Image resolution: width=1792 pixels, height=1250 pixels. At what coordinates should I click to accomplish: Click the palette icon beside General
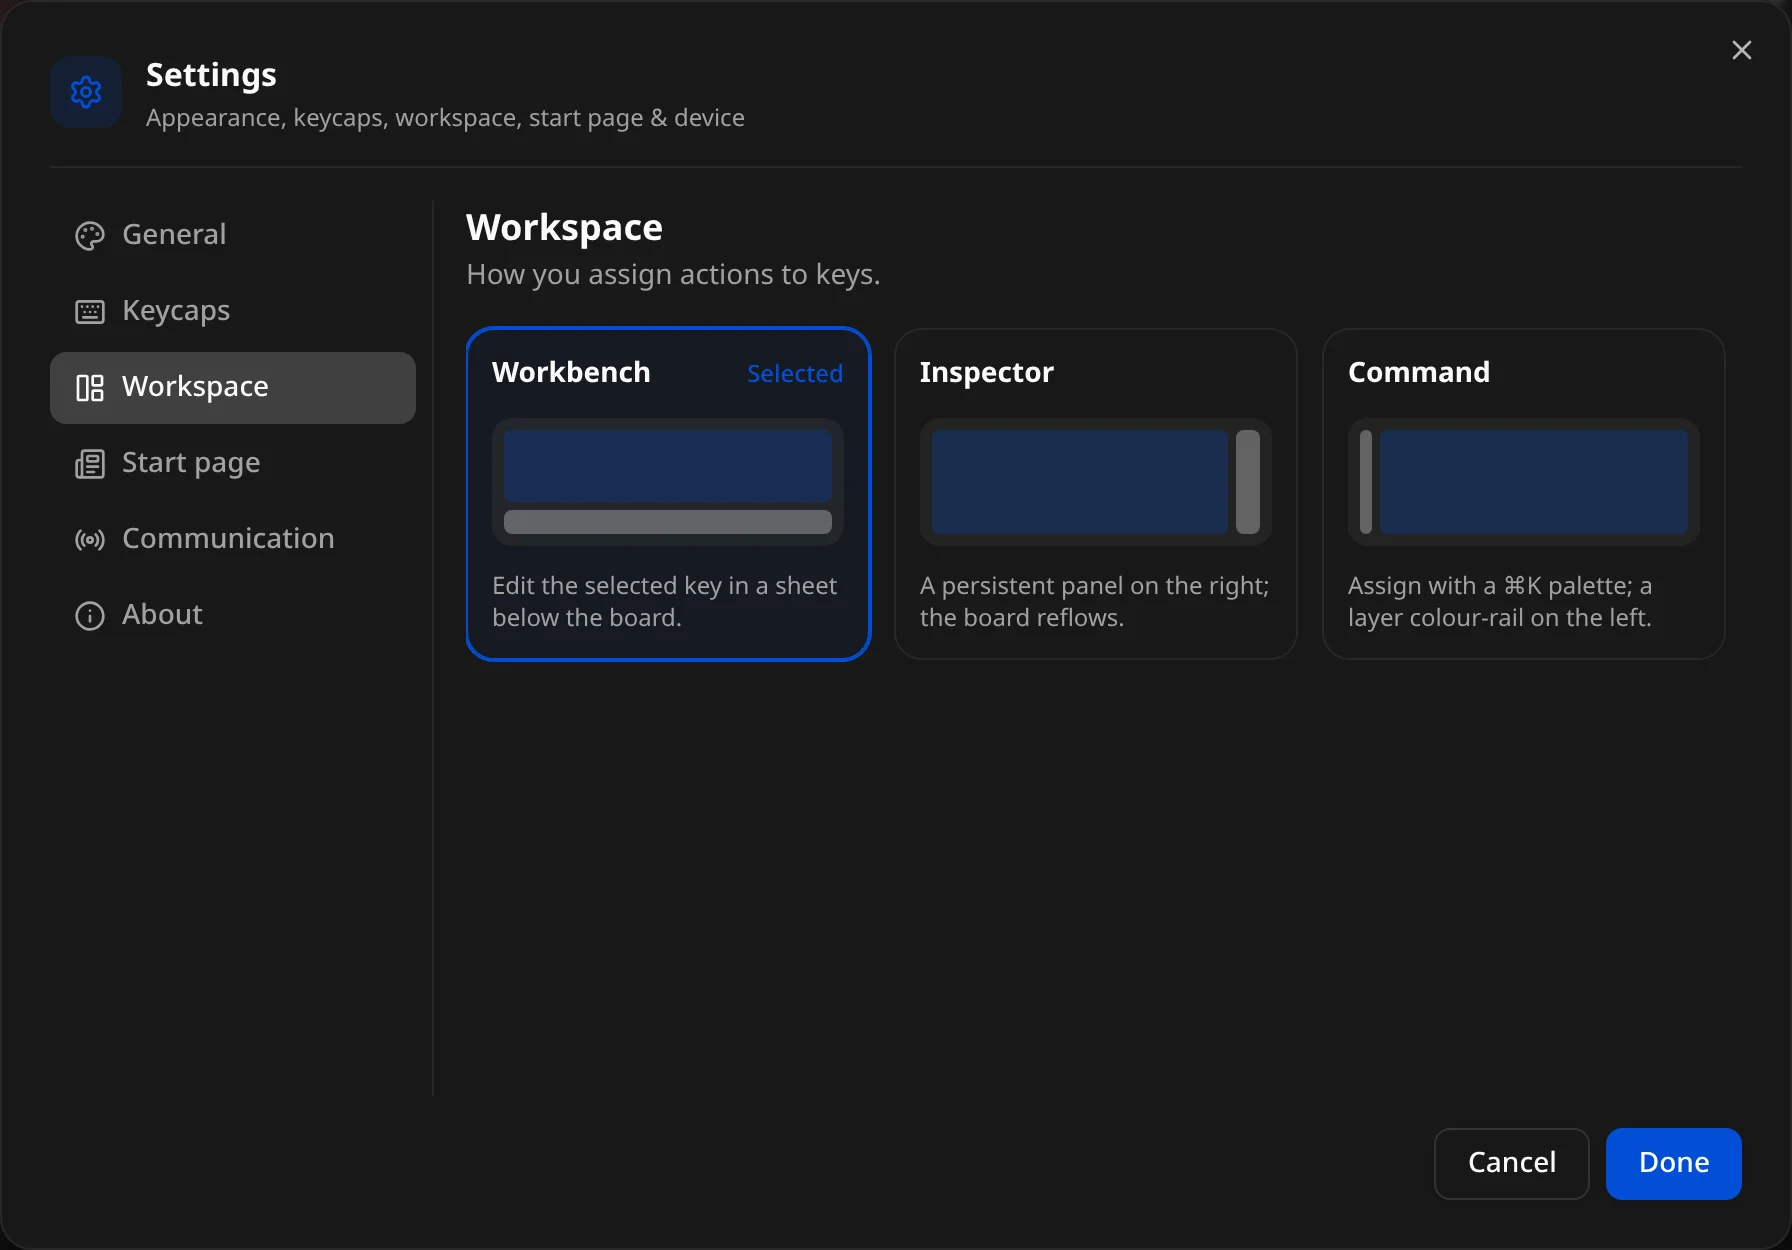90,236
